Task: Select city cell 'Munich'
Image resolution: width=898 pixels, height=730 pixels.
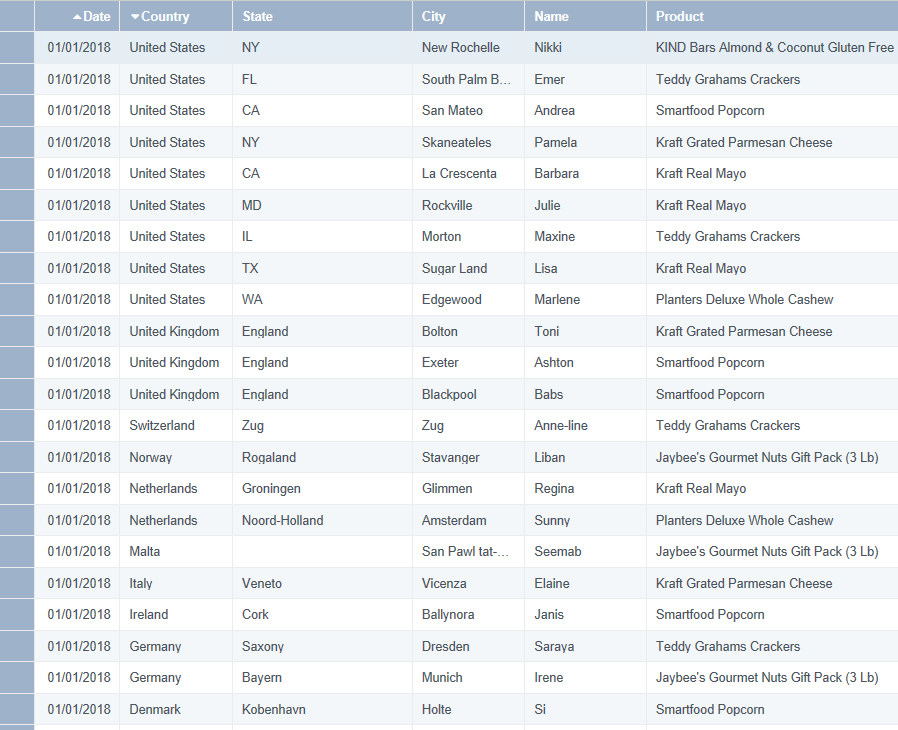Action: click(468, 677)
